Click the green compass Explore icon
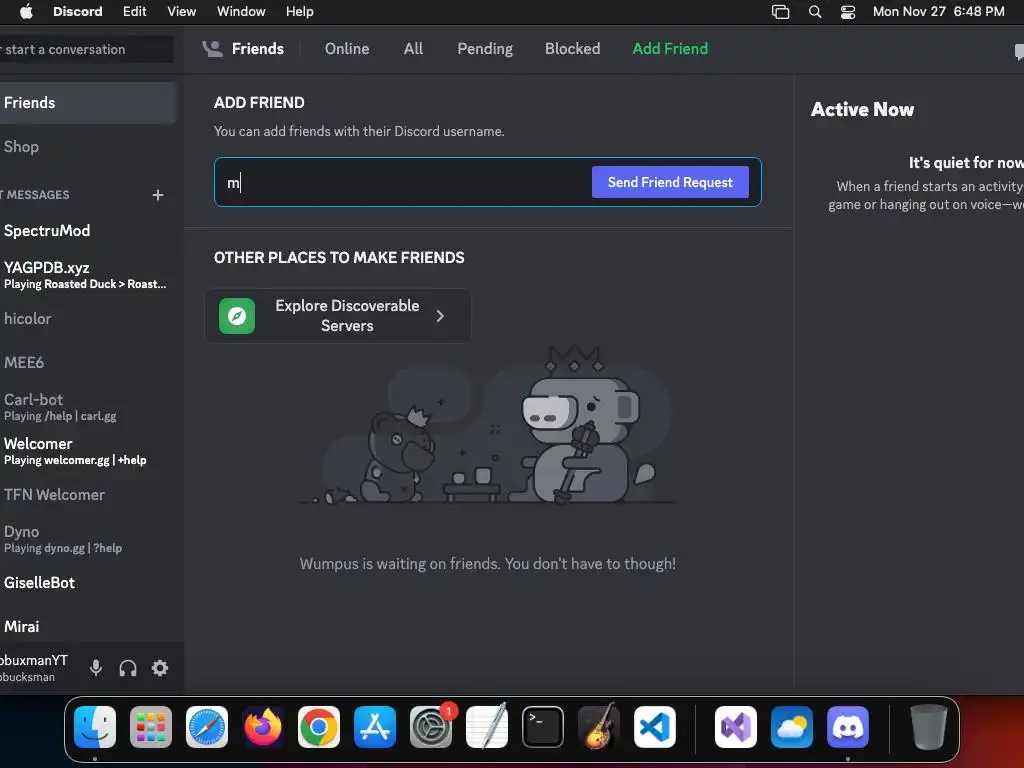The height and width of the screenshot is (768, 1024). pos(236,316)
